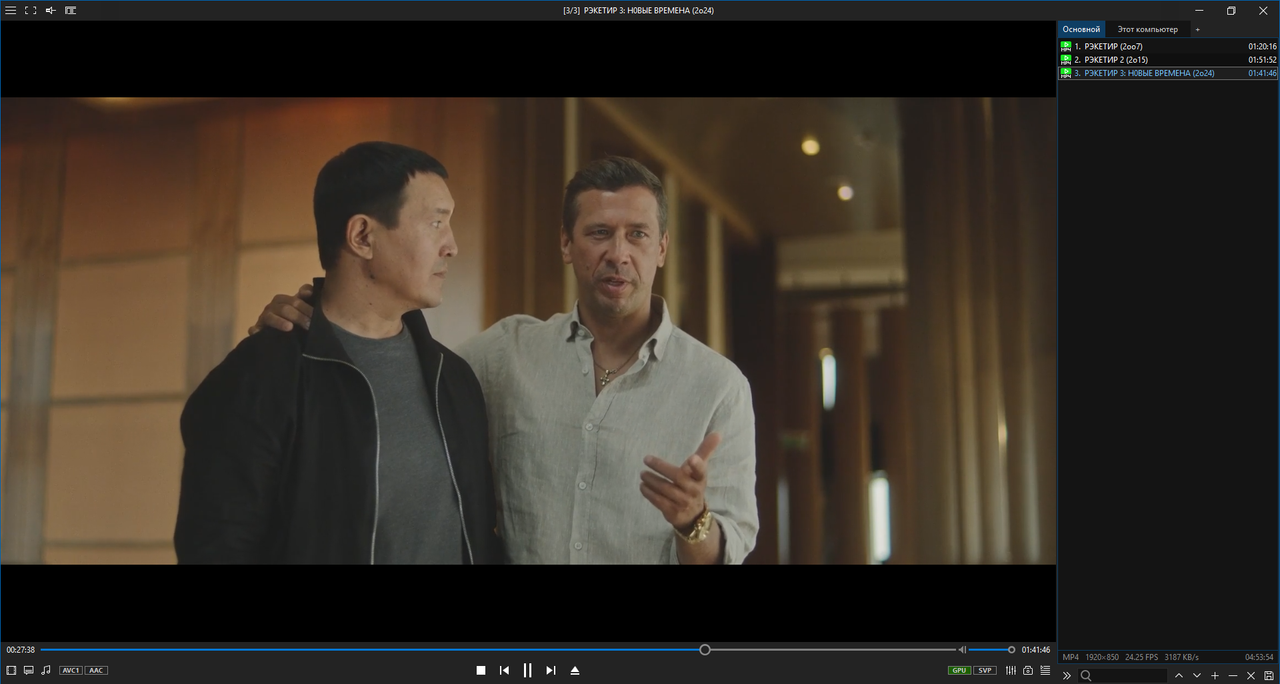
Task: Switch to the Основной playlist tab
Action: click(1081, 29)
